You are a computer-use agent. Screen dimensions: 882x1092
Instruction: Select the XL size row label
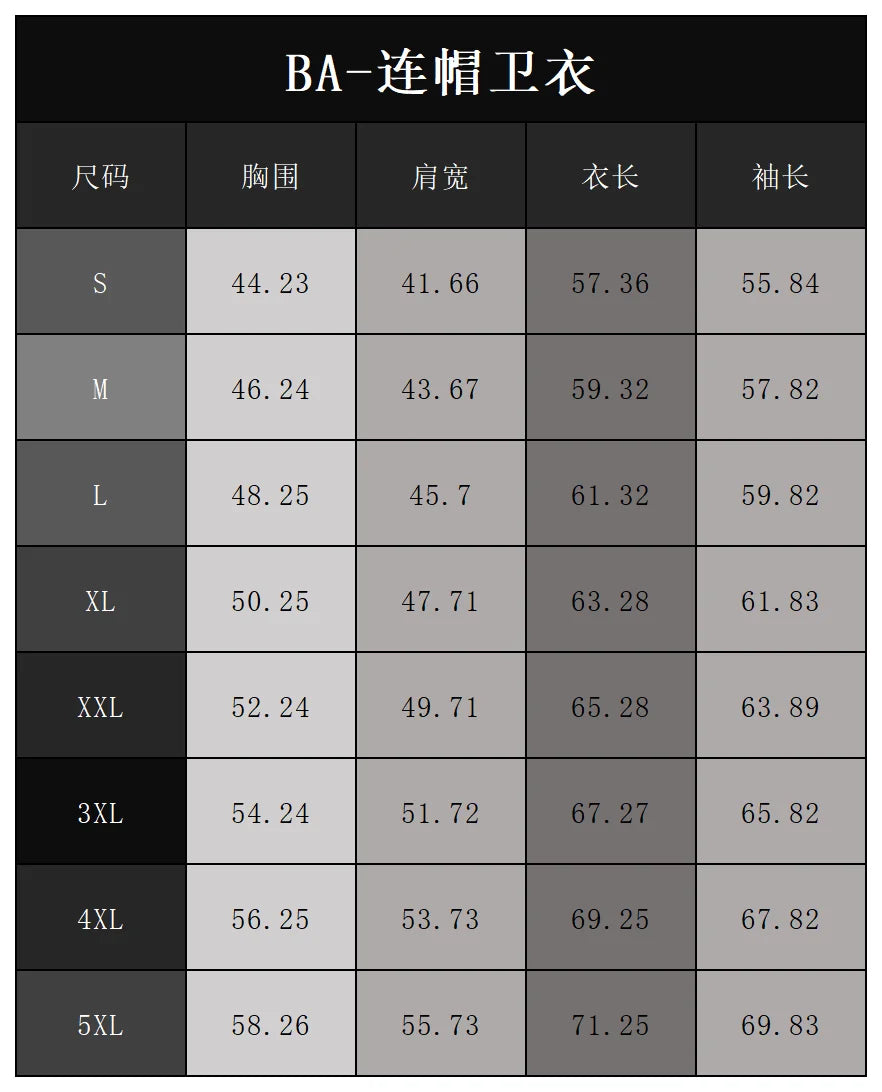100,601
